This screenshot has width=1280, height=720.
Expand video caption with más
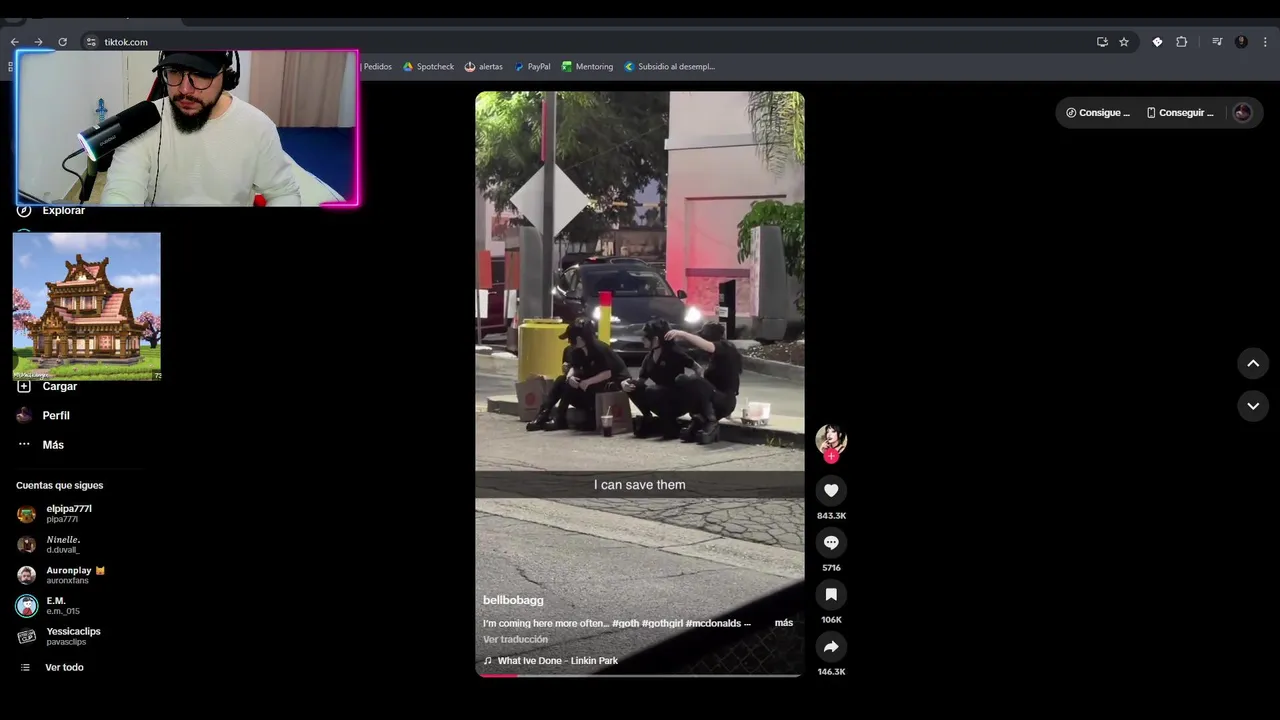(784, 623)
